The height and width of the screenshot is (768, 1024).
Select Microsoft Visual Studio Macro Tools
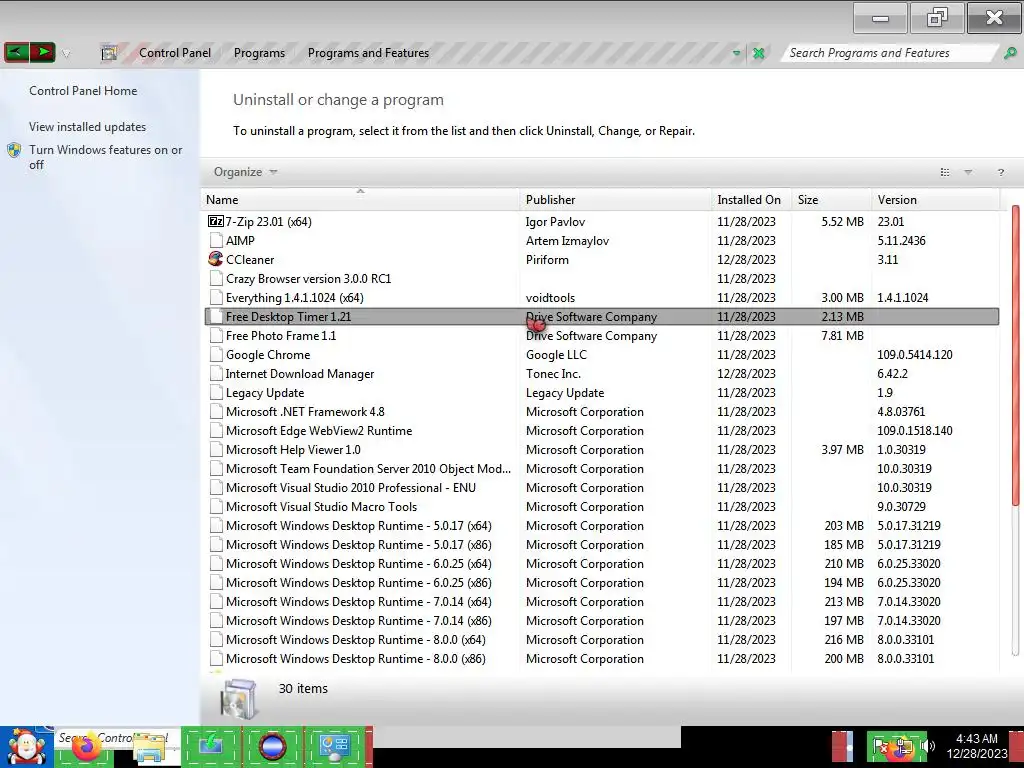coord(321,507)
